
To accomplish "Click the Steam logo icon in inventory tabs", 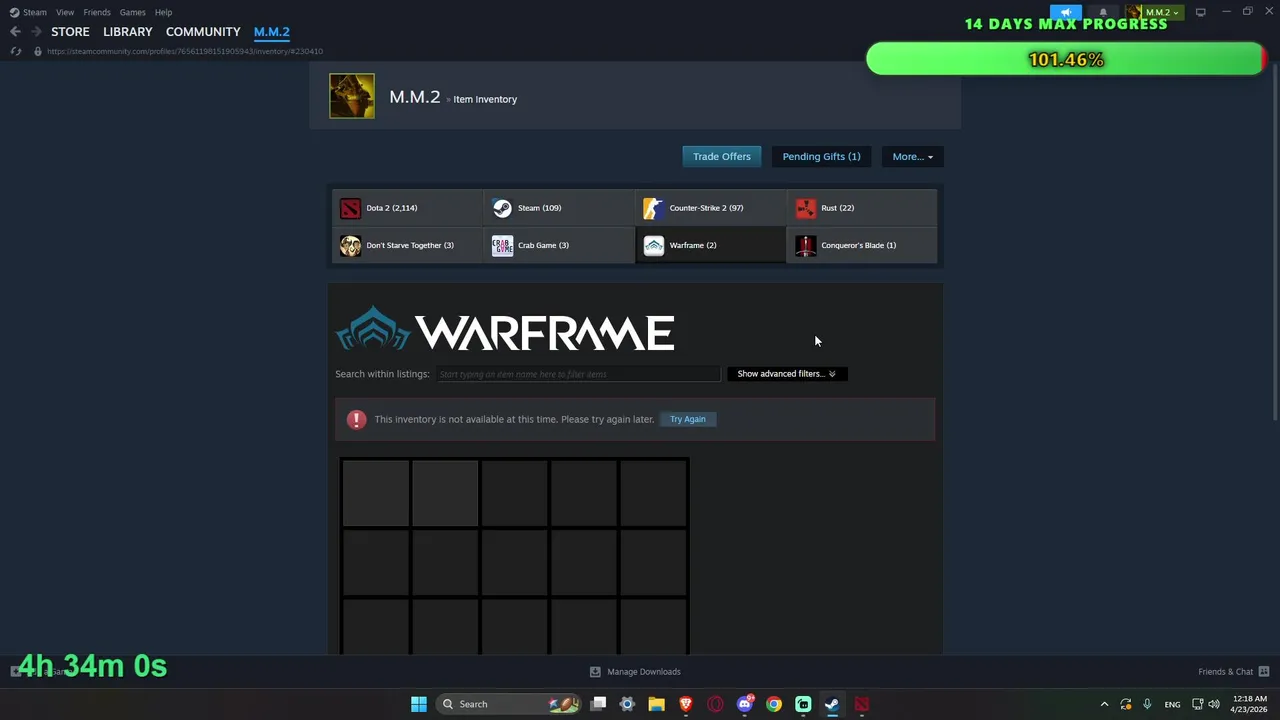I will point(502,208).
